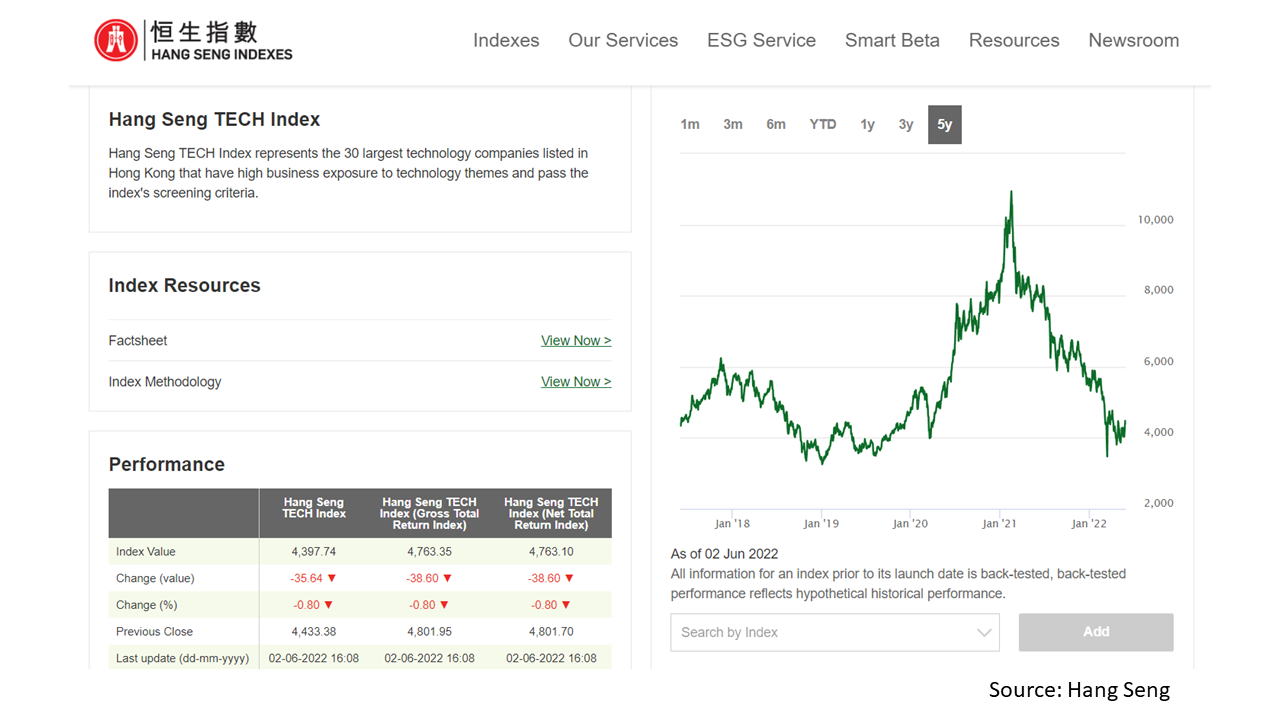Click the peak of the index chart line
This screenshot has width=1280, height=720.
[1011, 192]
